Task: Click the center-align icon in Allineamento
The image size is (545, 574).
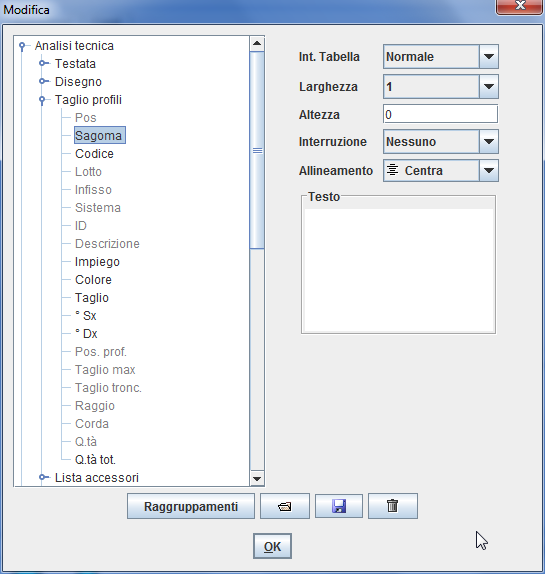Action: (x=393, y=170)
